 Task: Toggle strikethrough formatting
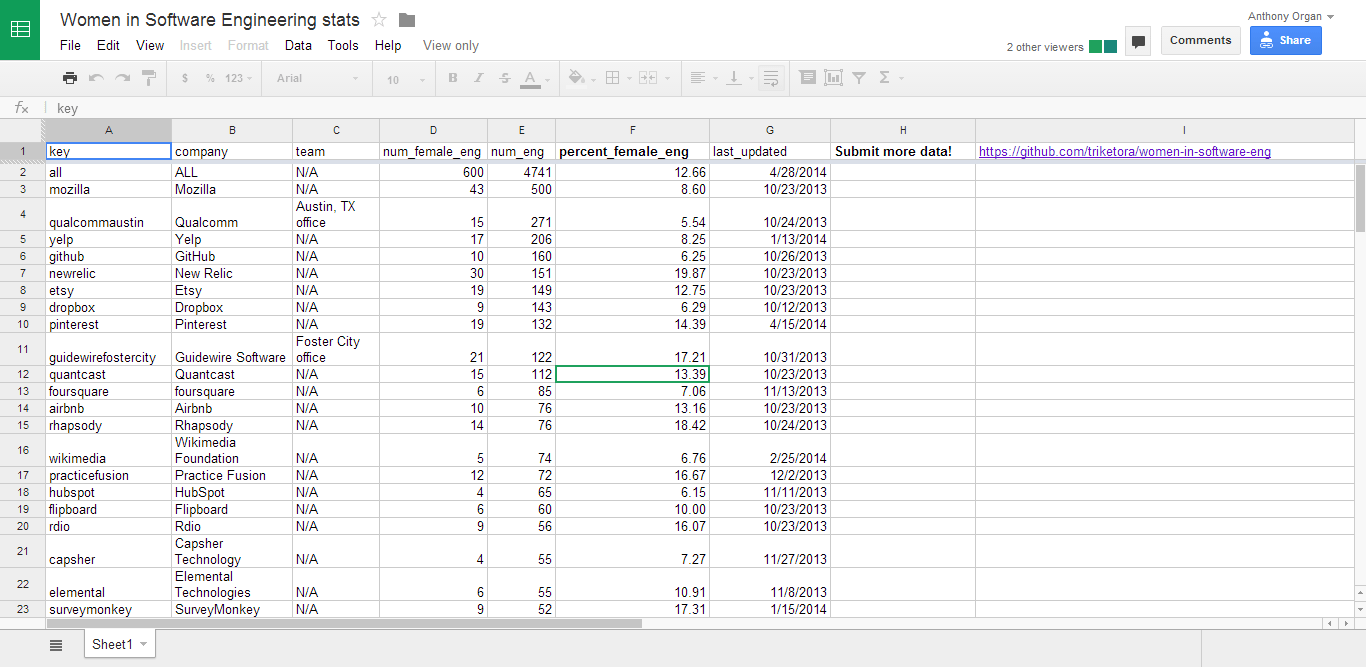[504, 78]
